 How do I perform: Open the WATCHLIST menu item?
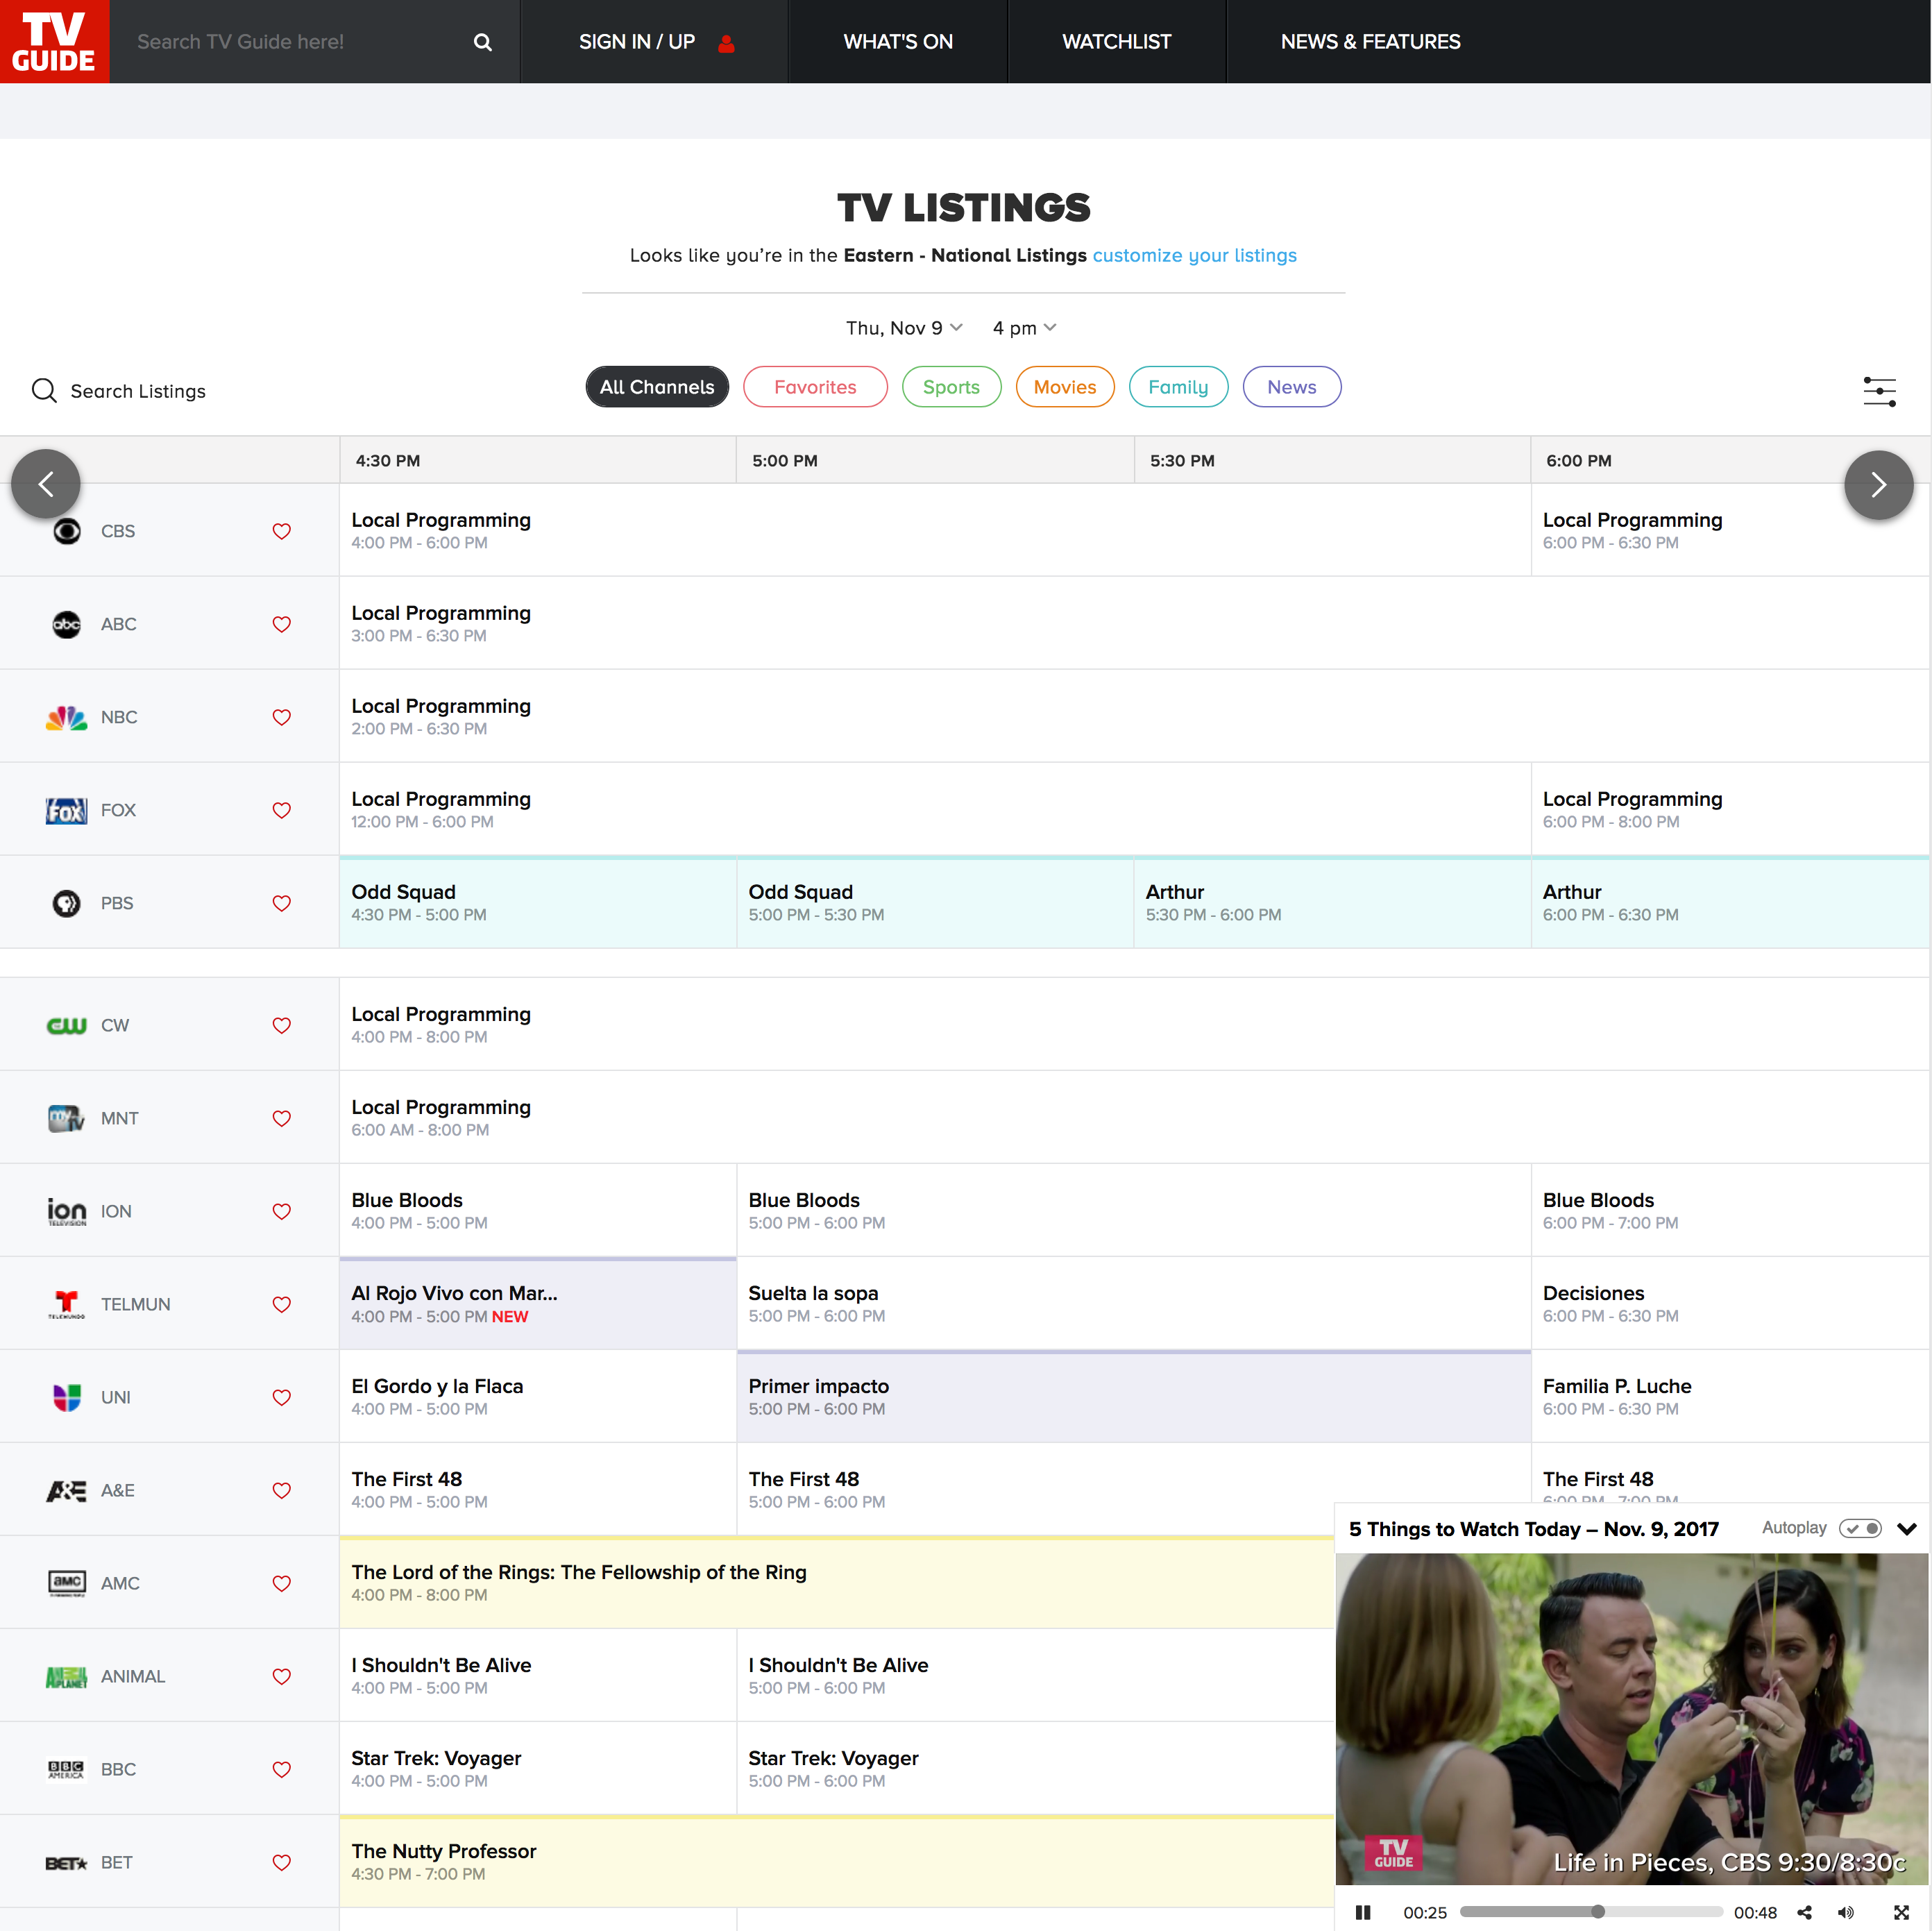pos(1115,42)
